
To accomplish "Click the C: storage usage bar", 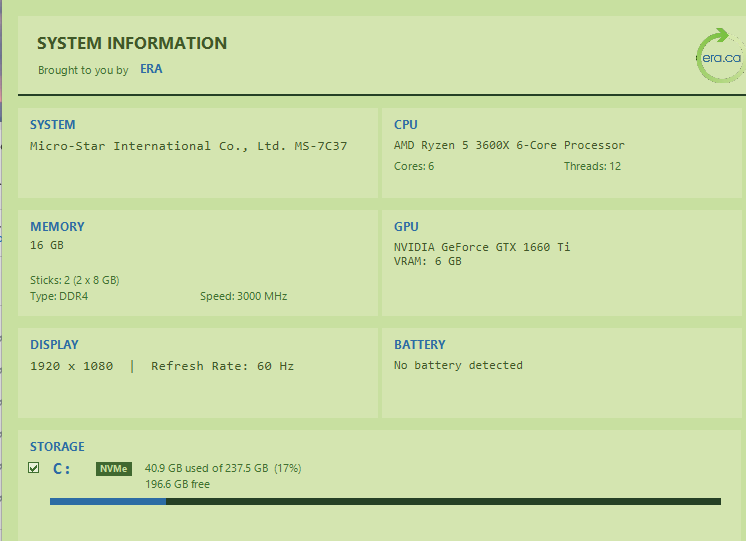I will 385,502.
